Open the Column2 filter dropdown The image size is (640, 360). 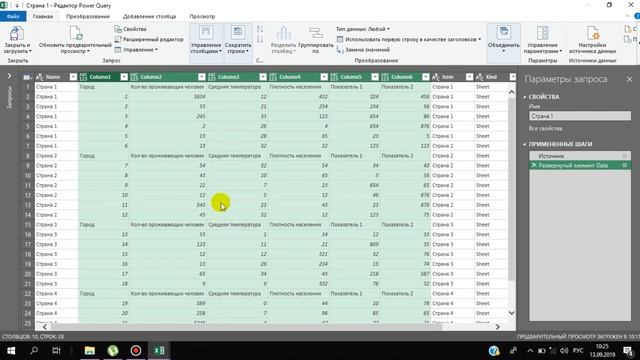pos(202,77)
